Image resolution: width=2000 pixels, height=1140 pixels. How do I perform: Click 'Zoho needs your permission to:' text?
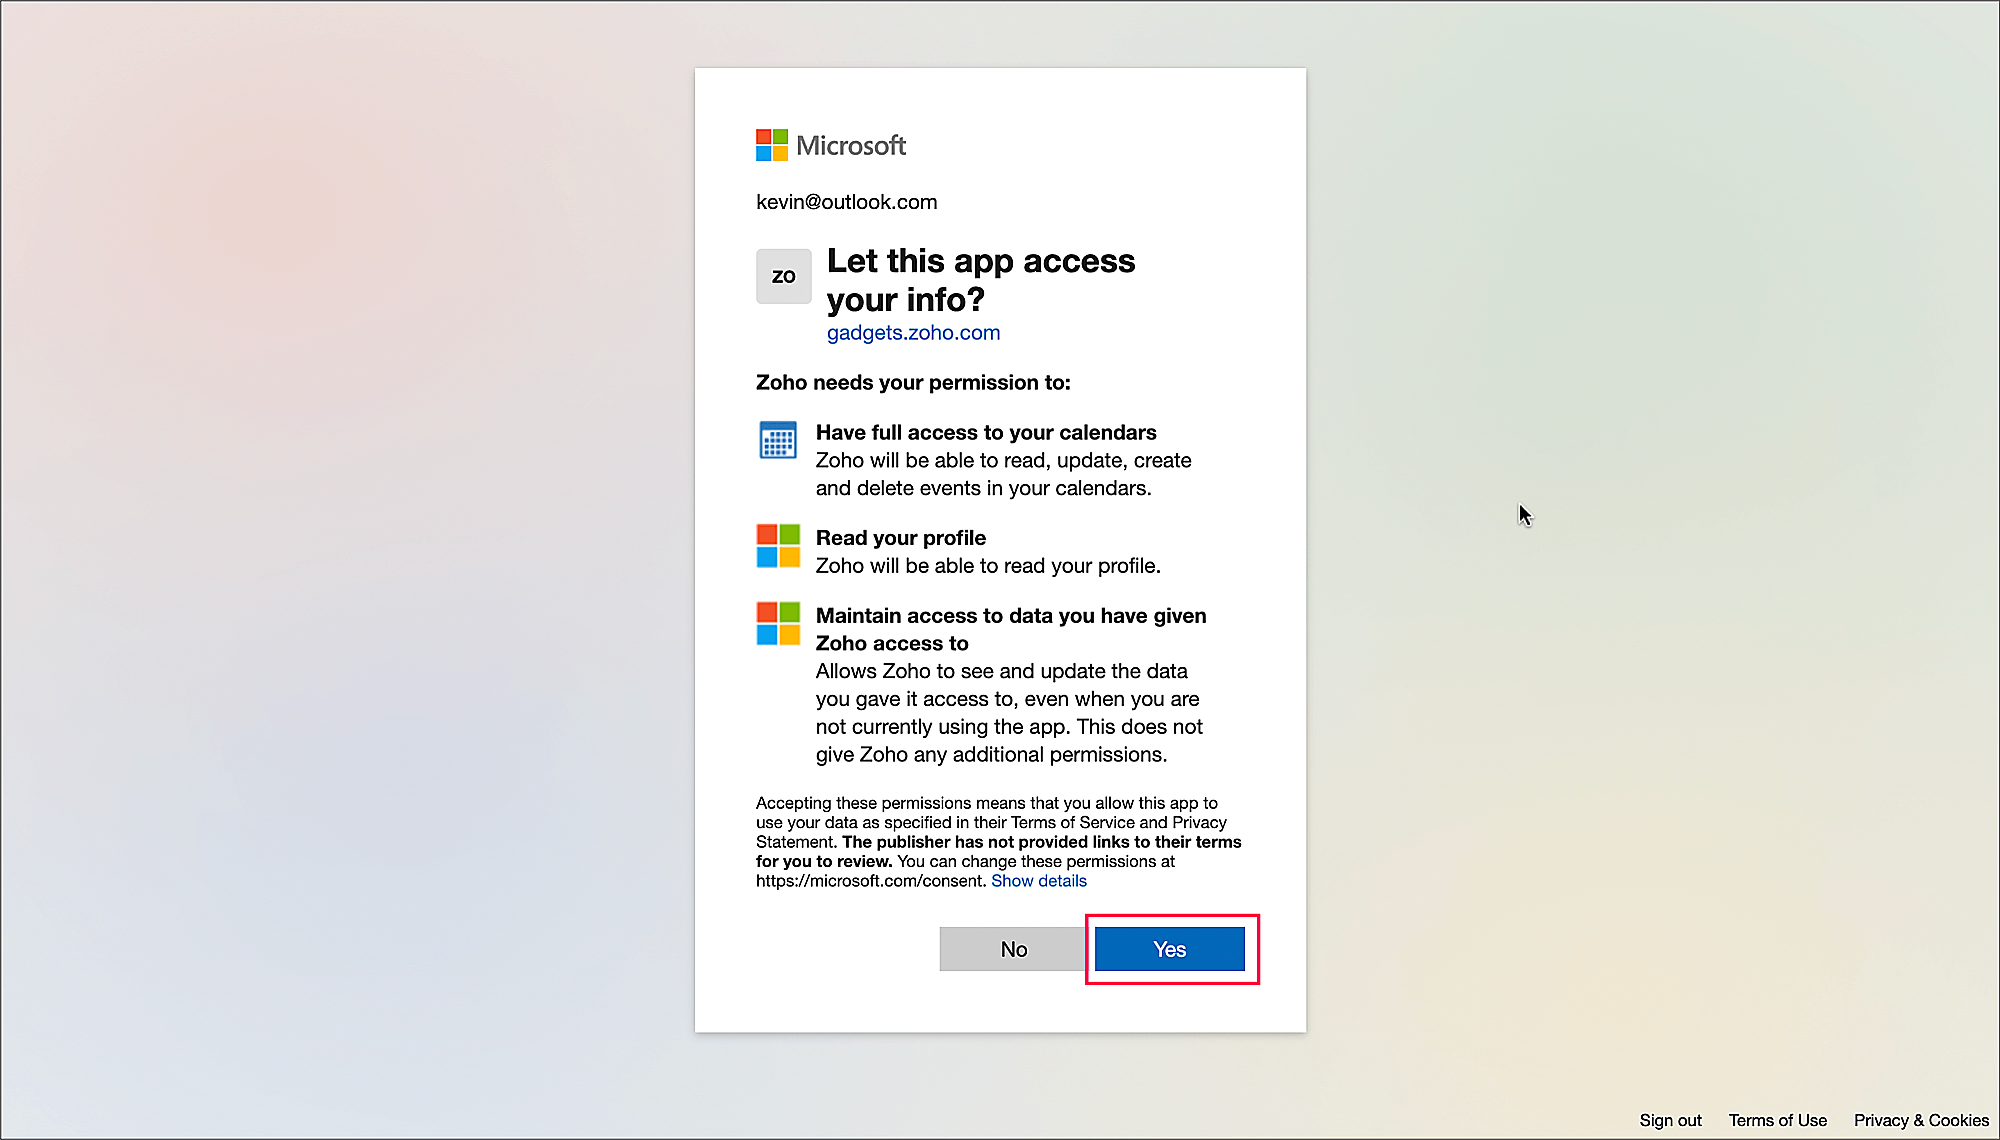[912, 383]
